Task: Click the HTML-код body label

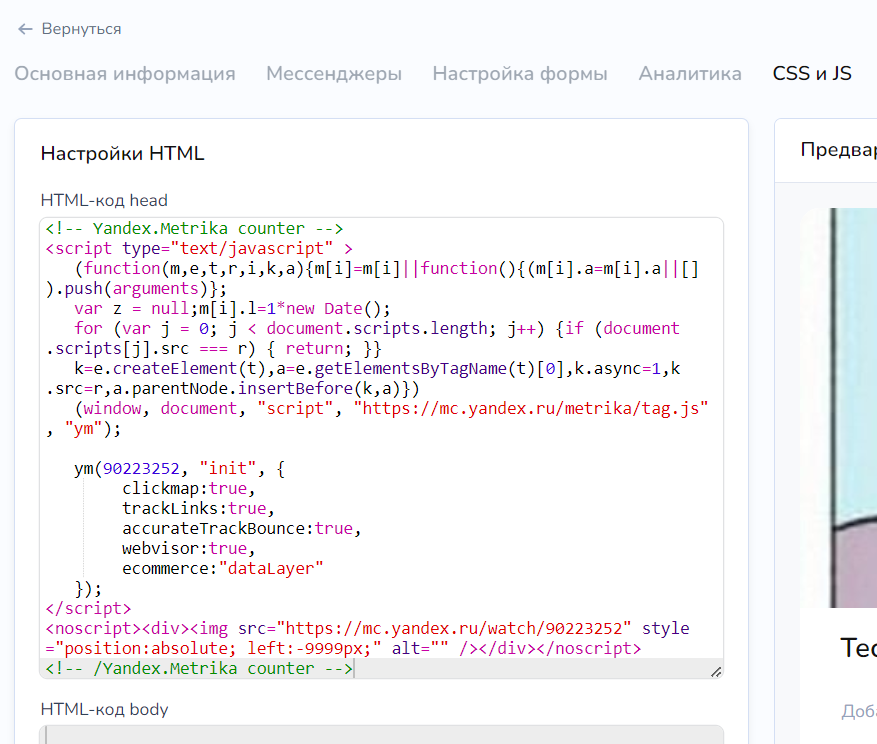Action: tap(105, 709)
